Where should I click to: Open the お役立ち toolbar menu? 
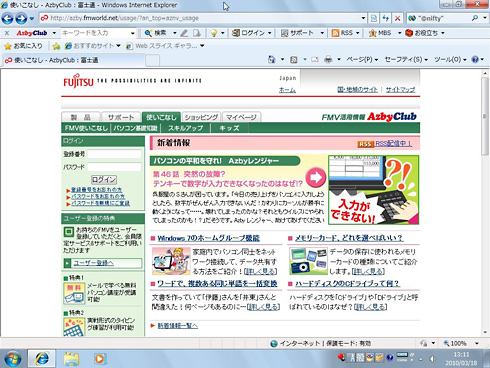tap(425, 33)
